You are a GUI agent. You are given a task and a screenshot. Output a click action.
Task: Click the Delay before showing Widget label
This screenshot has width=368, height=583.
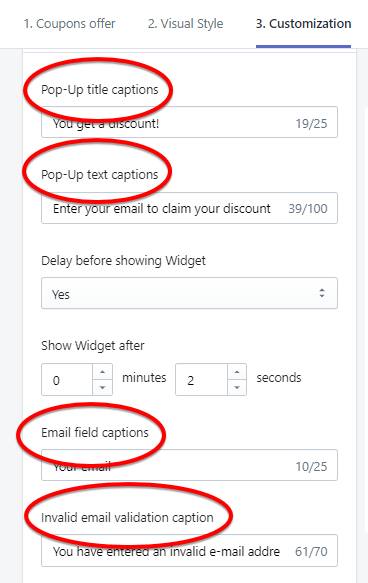pos(123,260)
